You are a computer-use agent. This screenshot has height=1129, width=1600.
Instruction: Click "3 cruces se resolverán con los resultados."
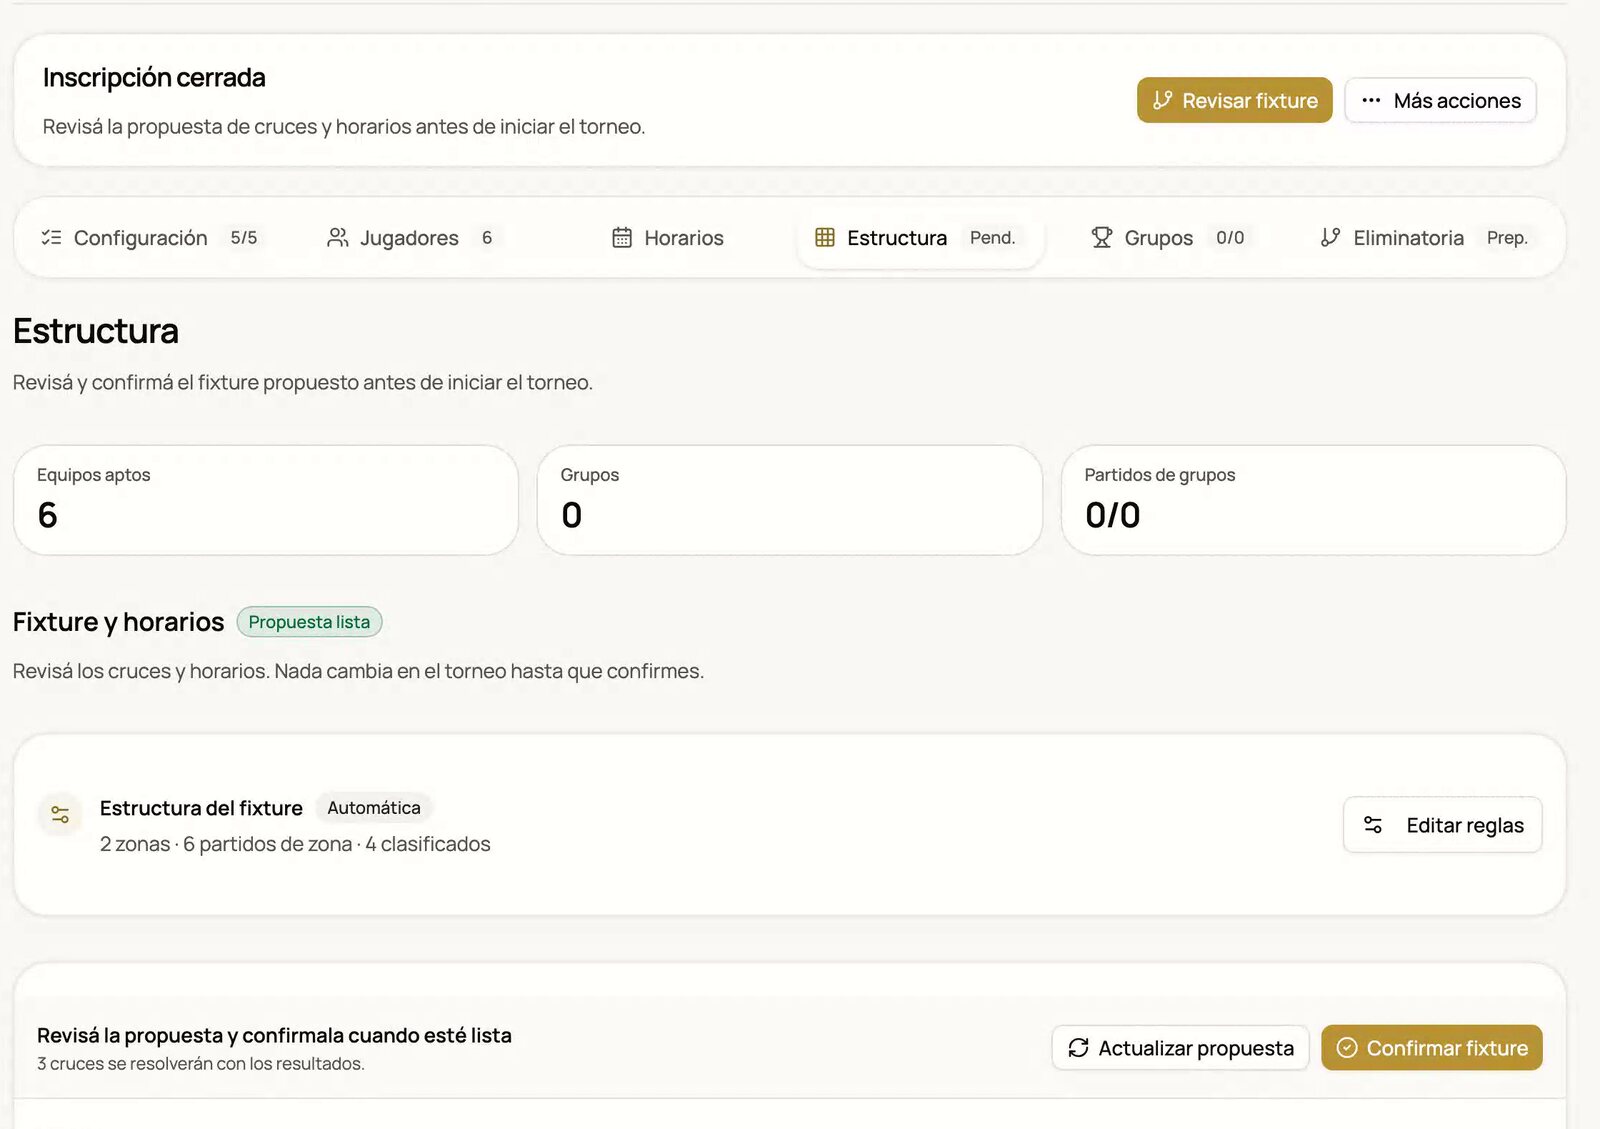click(201, 1064)
